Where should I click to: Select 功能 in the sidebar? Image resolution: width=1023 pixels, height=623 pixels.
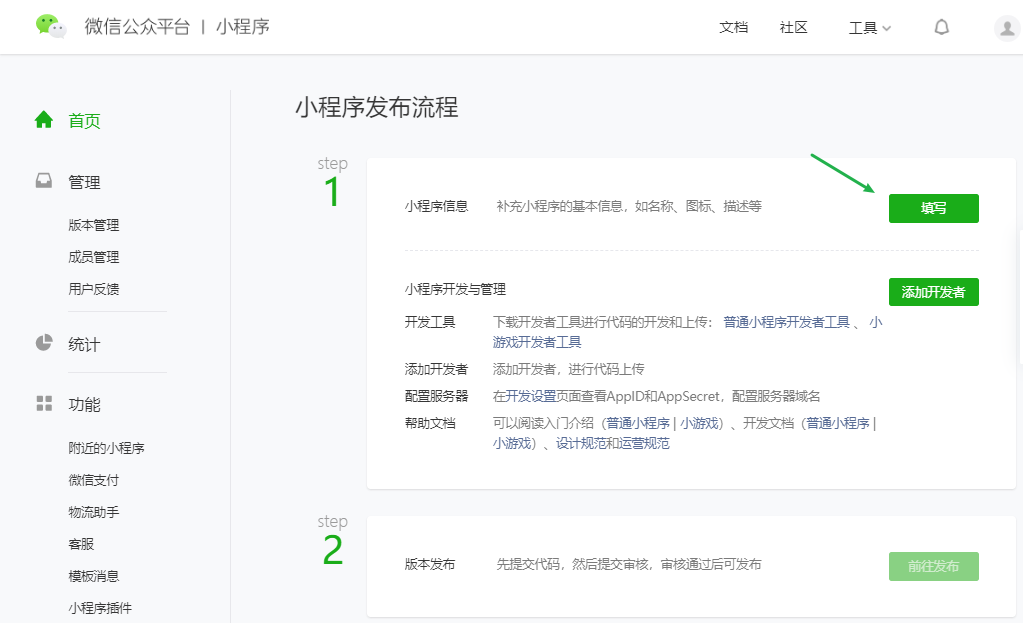click(84, 404)
